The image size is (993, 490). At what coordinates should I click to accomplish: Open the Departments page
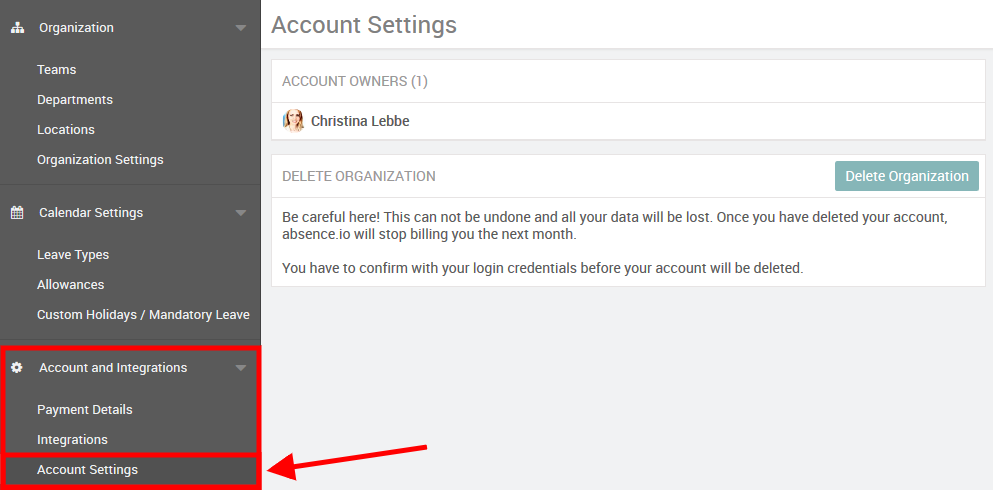tap(75, 100)
